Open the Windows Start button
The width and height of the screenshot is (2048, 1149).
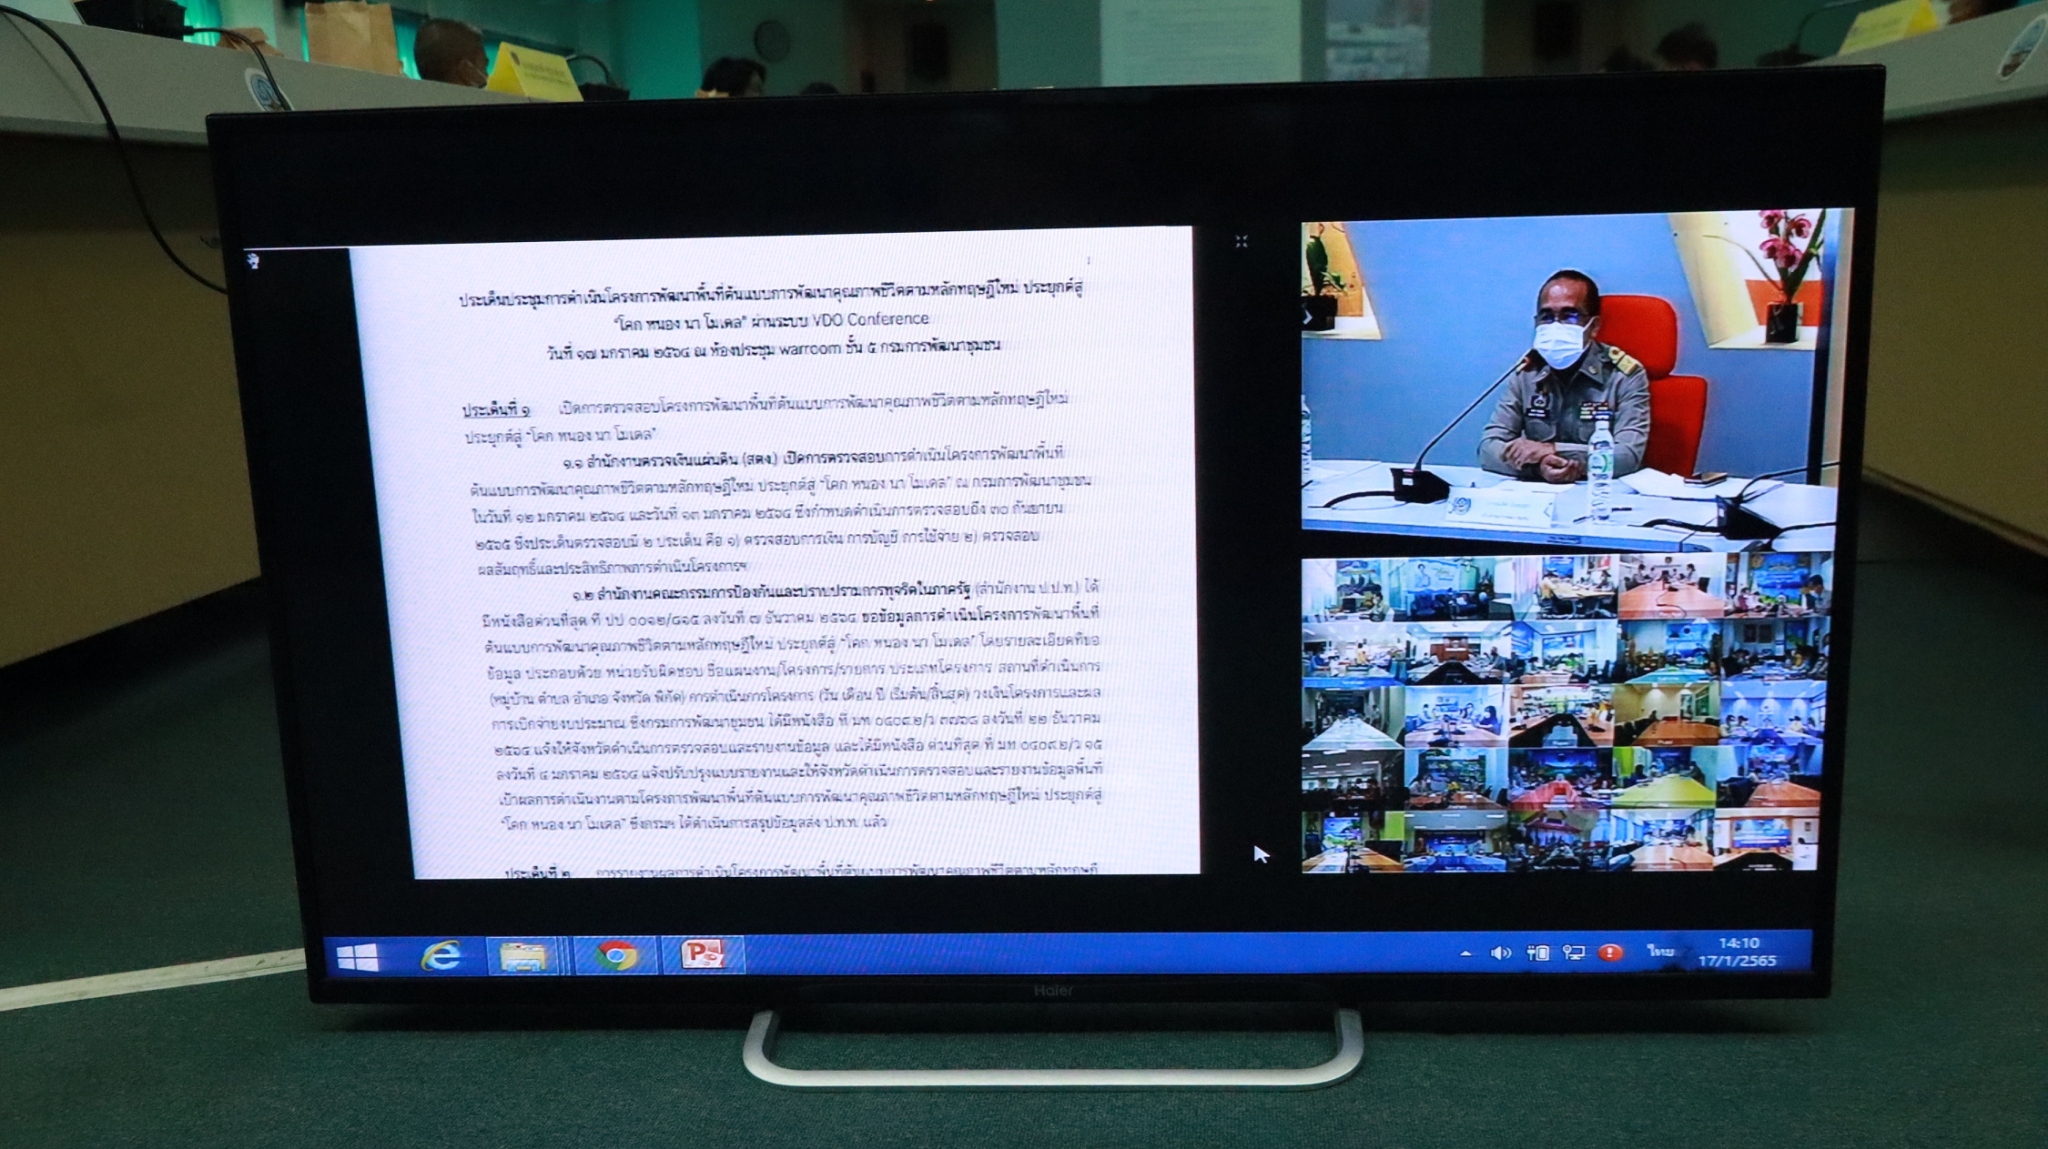(358, 957)
